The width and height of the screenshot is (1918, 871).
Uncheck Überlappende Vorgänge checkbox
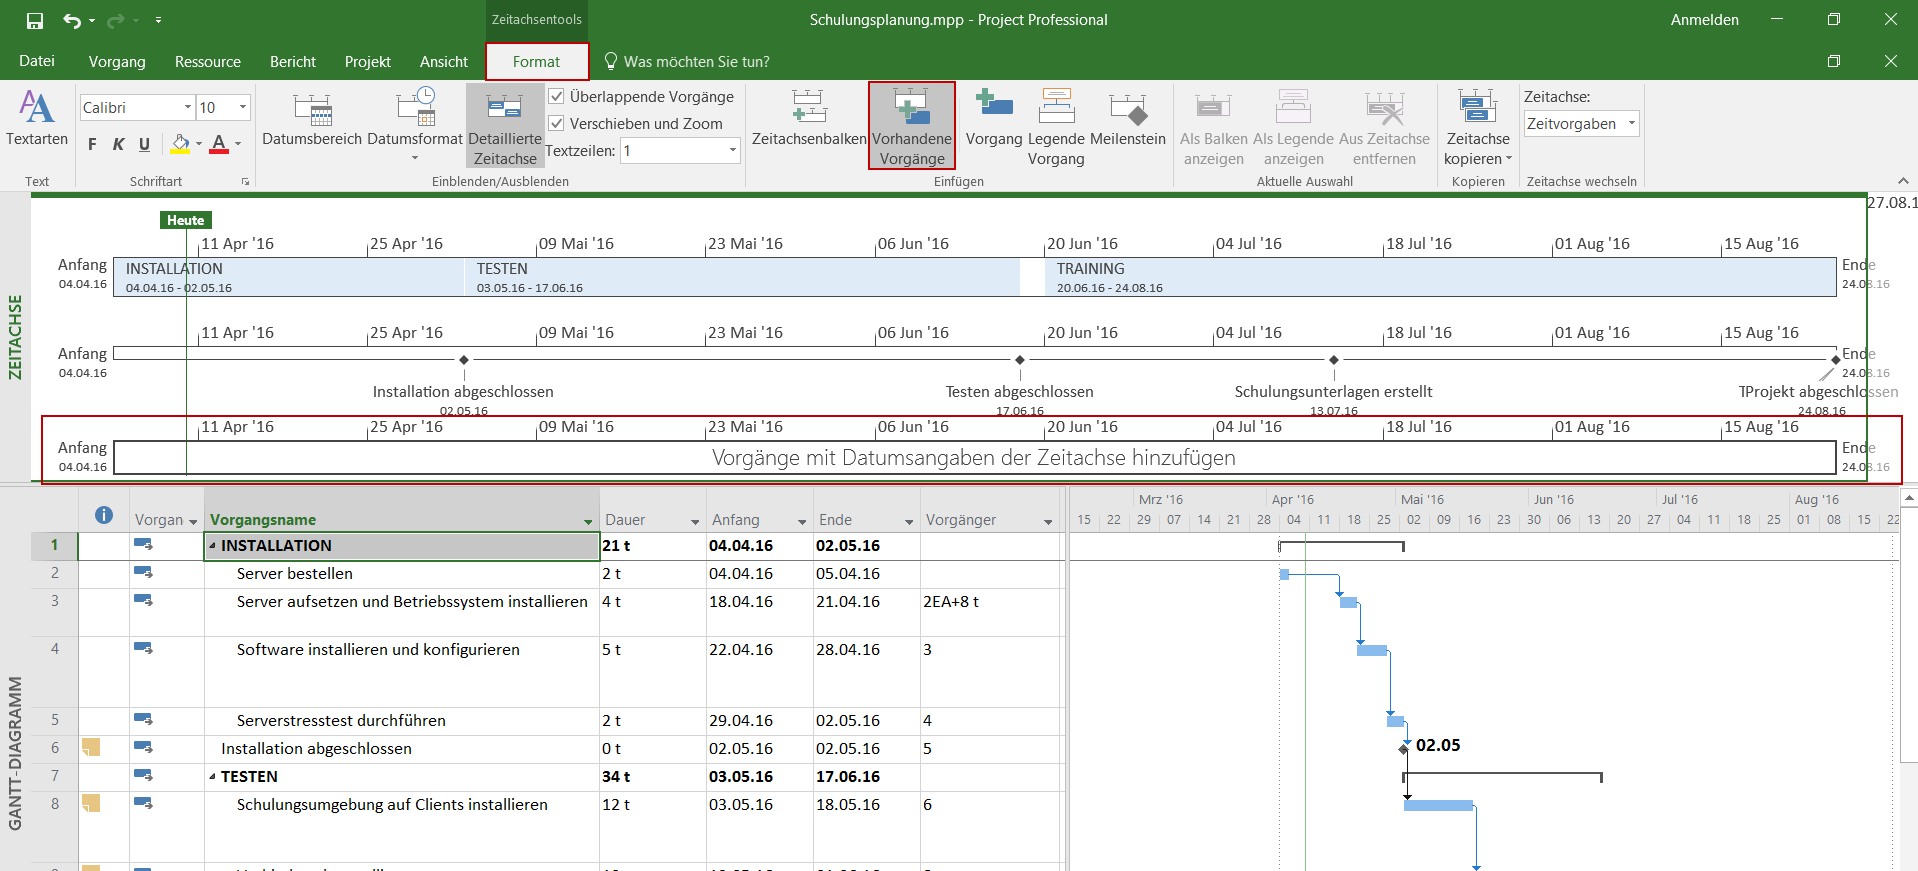coord(557,97)
